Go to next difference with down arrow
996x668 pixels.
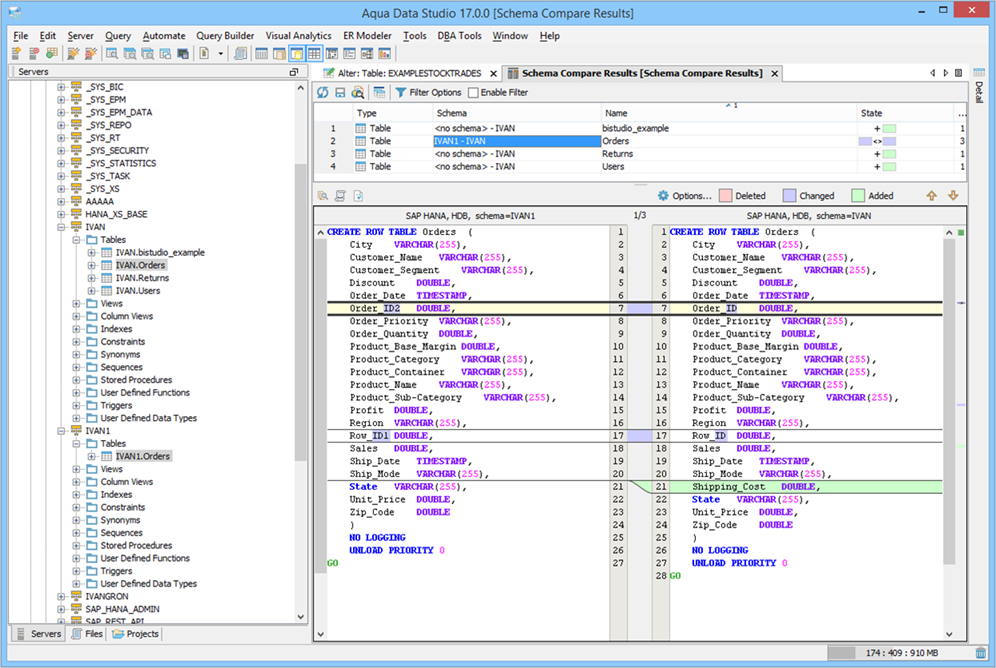click(x=953, y=196)
